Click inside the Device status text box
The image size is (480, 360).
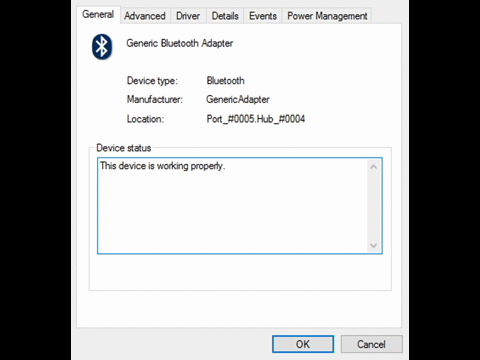[x=240, y=206]
